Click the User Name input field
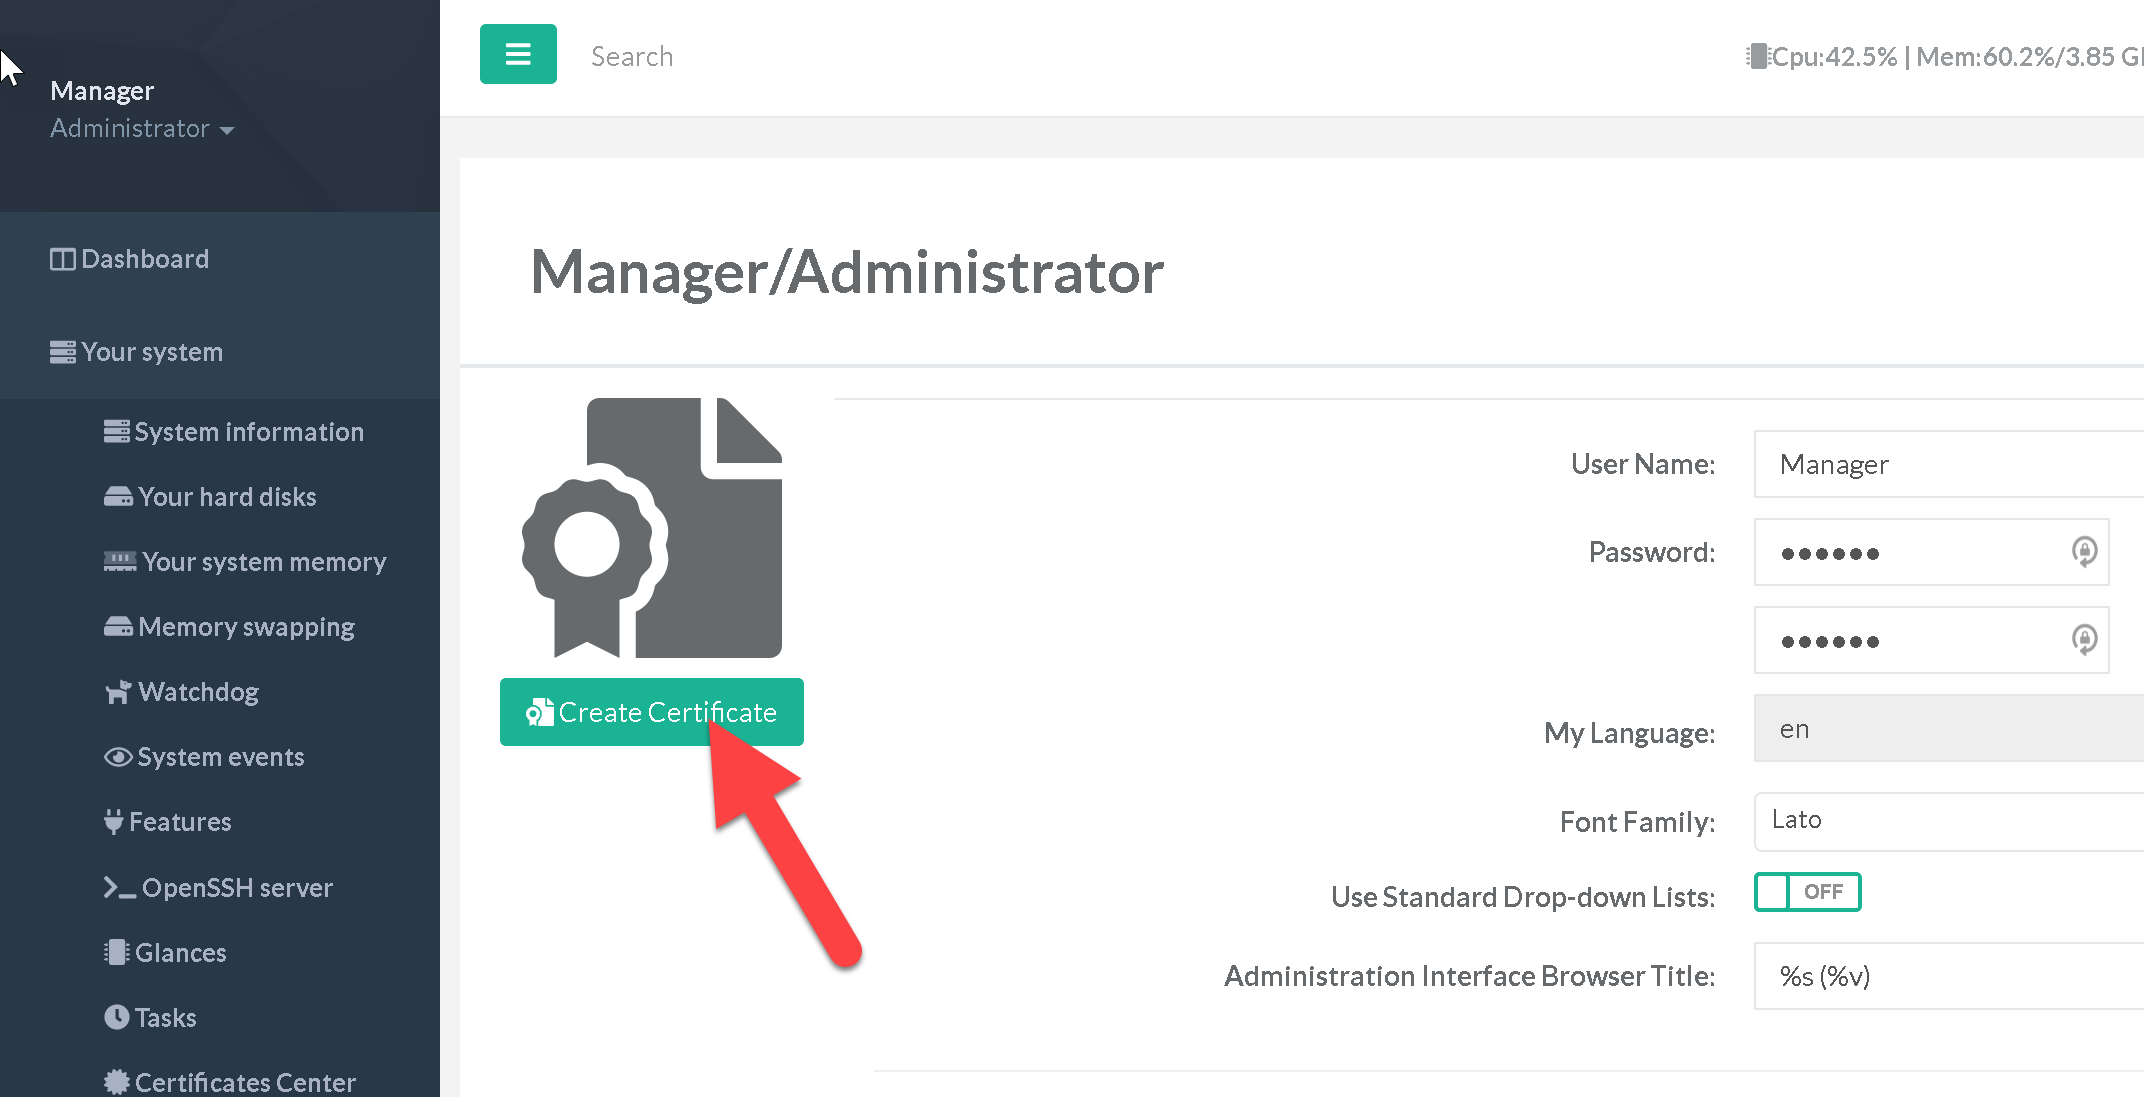Image resolution: width=2144 pixels, height=1097 pixels. coord(1950,464)
